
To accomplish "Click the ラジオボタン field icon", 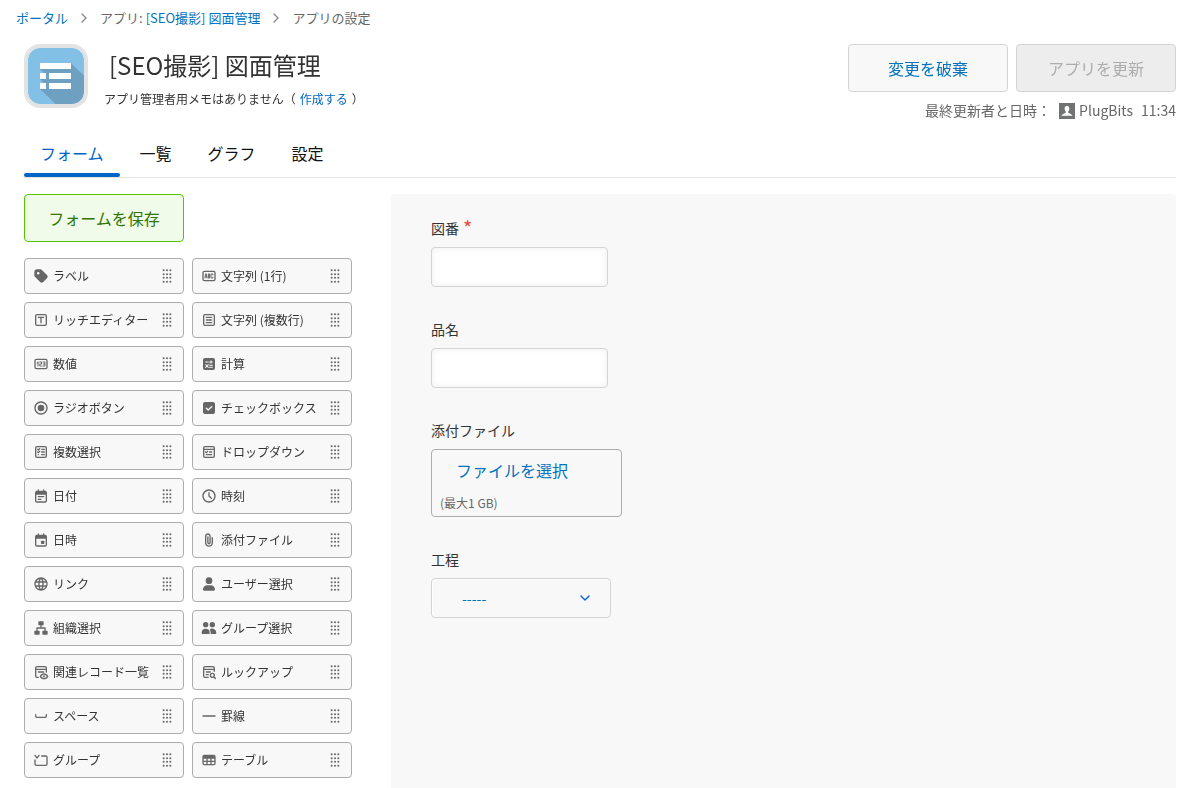I will pyautogui.click(x=41, y=408).
